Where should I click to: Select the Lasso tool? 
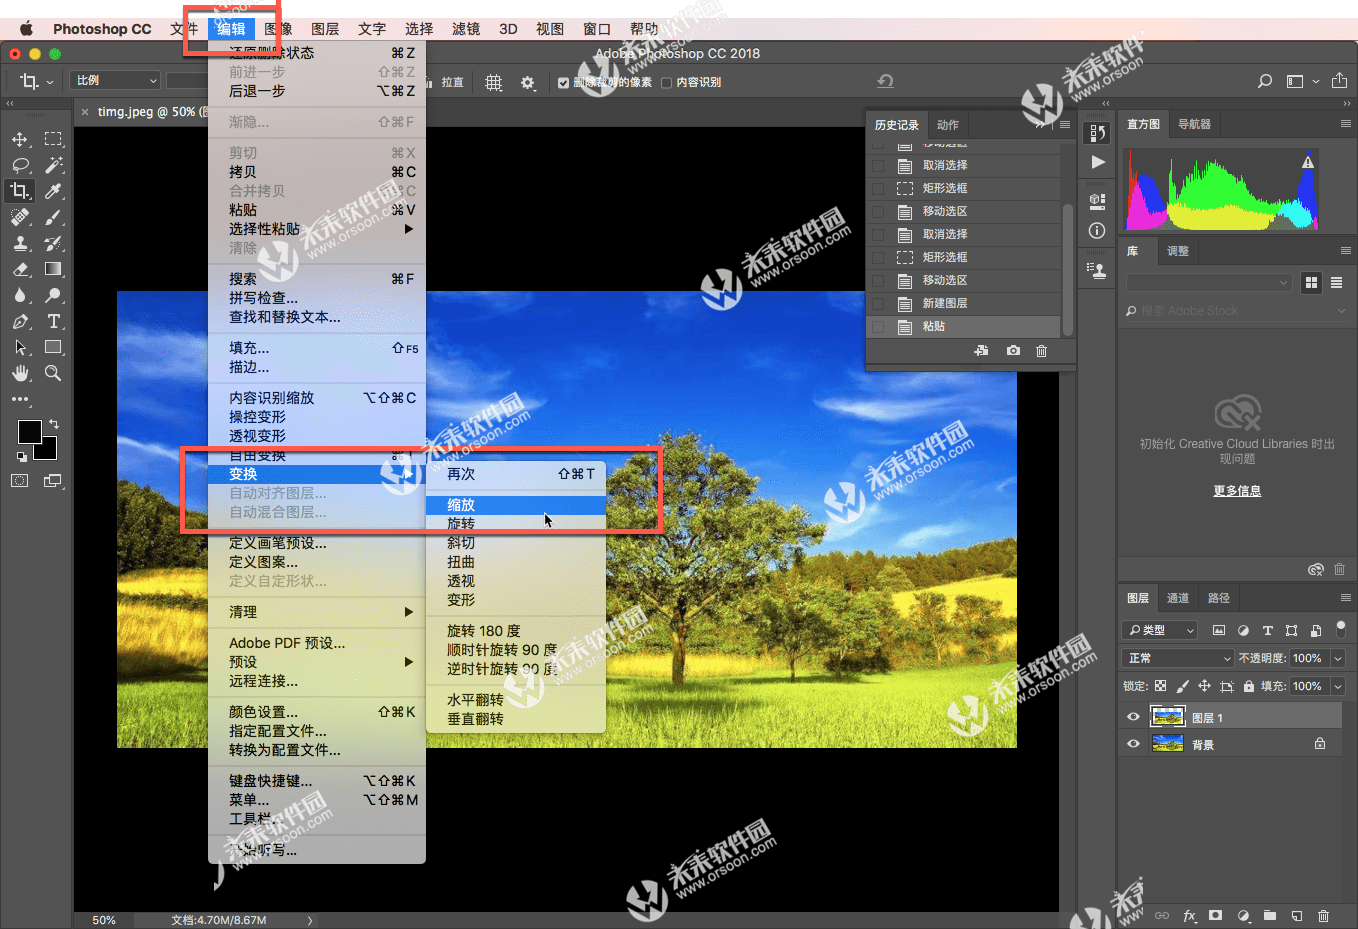click(x=20, y=165)
